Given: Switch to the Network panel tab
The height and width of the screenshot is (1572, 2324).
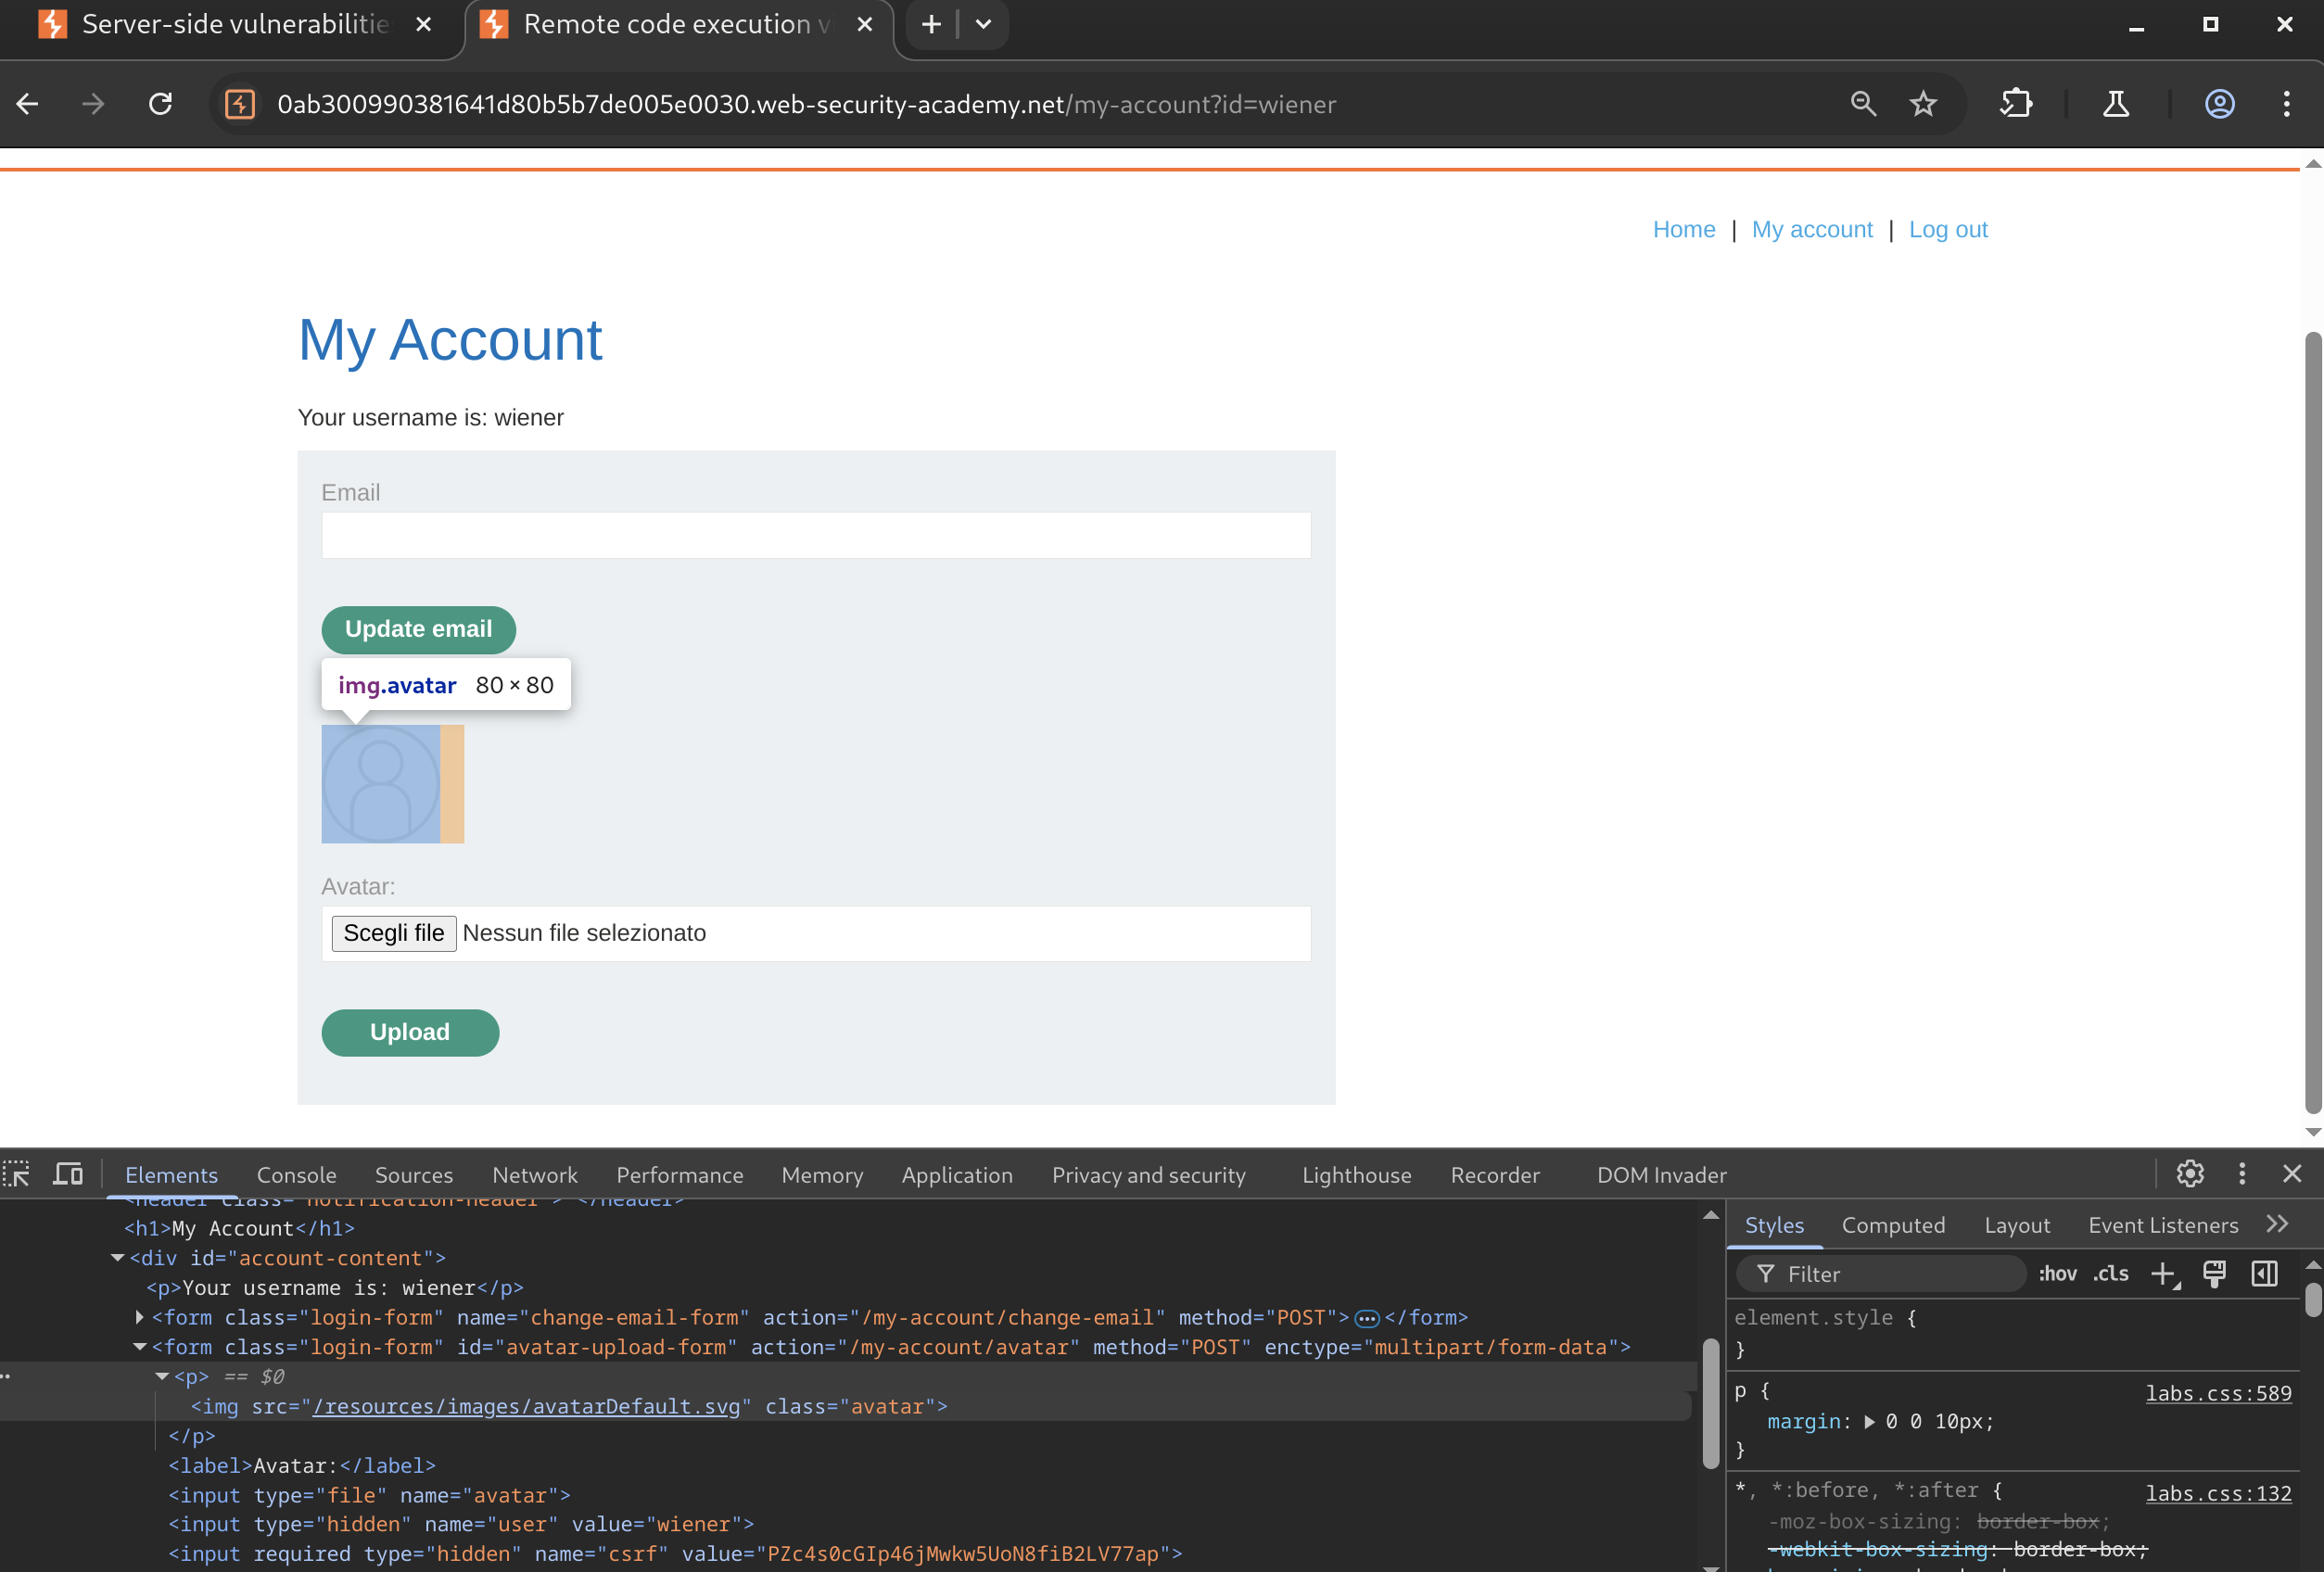Looking at the screenshot, I should (x=534, y=1175).
